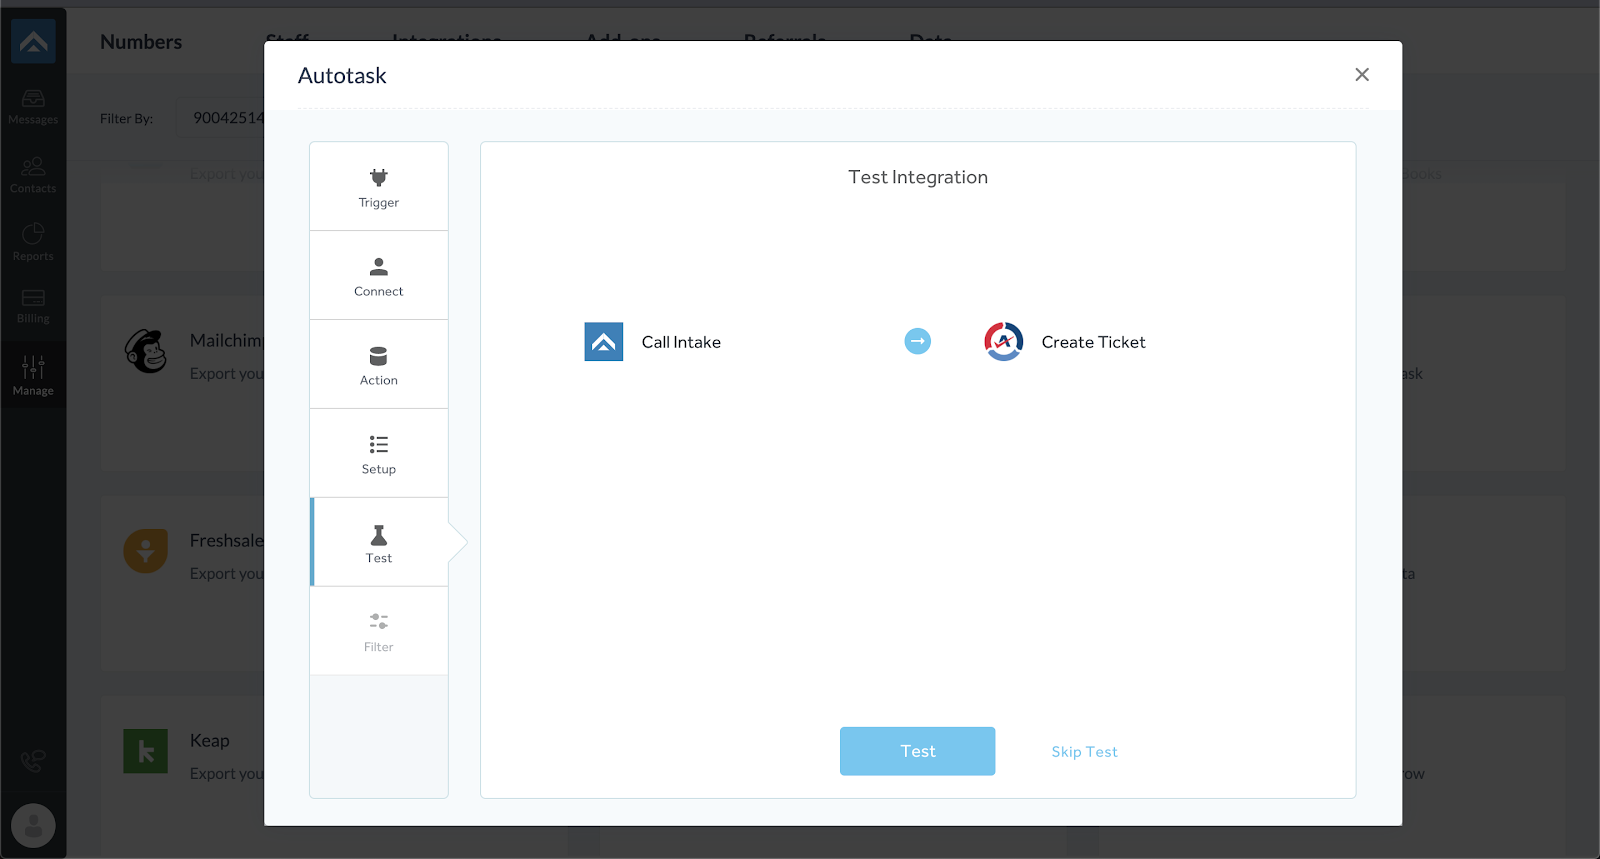
Task: Click the Create Ticket label
Action: pos(1093,342)
